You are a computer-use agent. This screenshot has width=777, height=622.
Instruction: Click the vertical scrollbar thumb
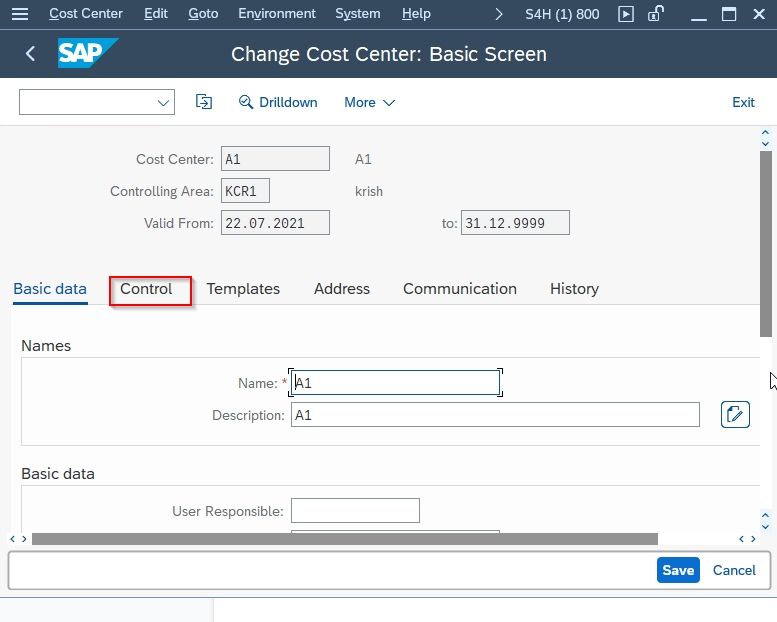pyautogui.click(x=766, y=244)
